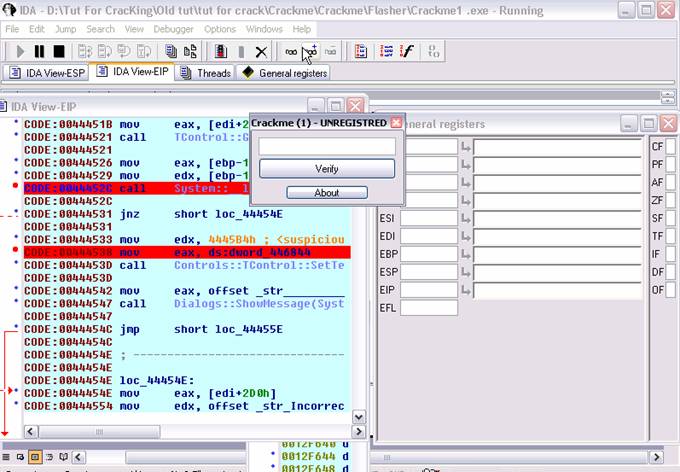The height and width of the screenshot is (472, 680).
Task: Click the IDA View-EIP horizontal scrollbar thumb
Action: pos(99,431)
